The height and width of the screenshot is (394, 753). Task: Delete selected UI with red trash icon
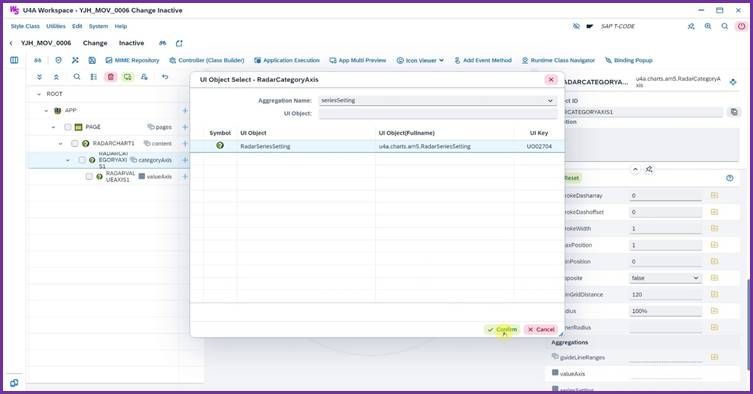click(111, 77)
